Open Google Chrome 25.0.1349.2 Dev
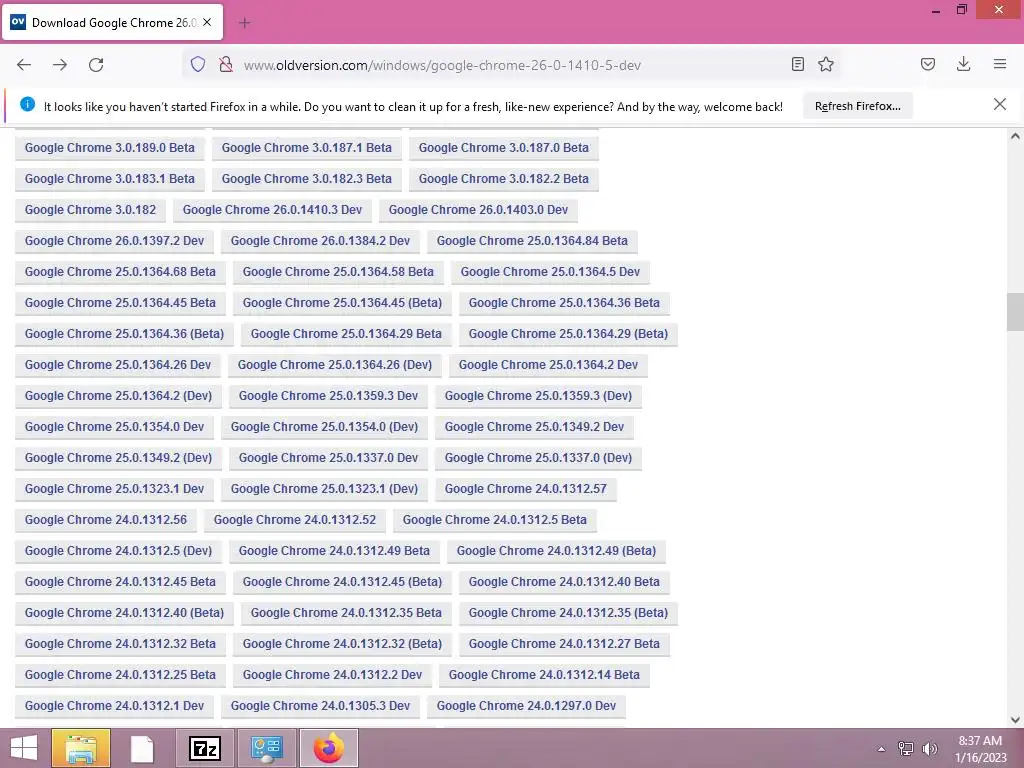 point(534,427)
